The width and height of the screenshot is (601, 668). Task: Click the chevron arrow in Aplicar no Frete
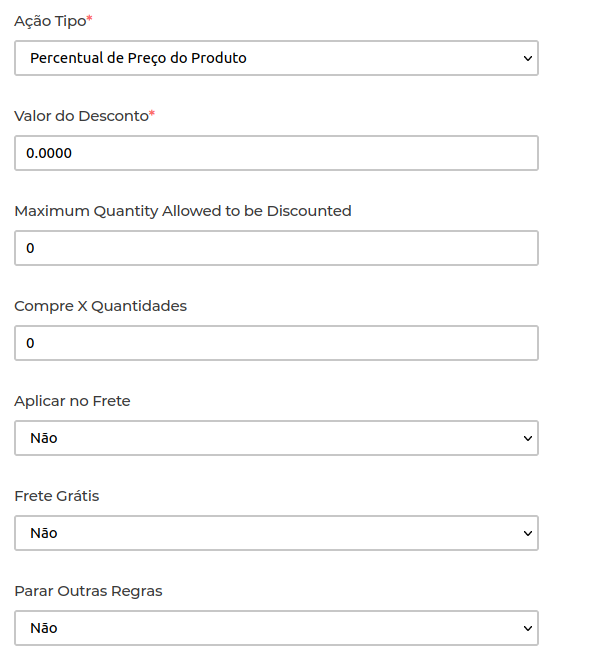(528, 438)
